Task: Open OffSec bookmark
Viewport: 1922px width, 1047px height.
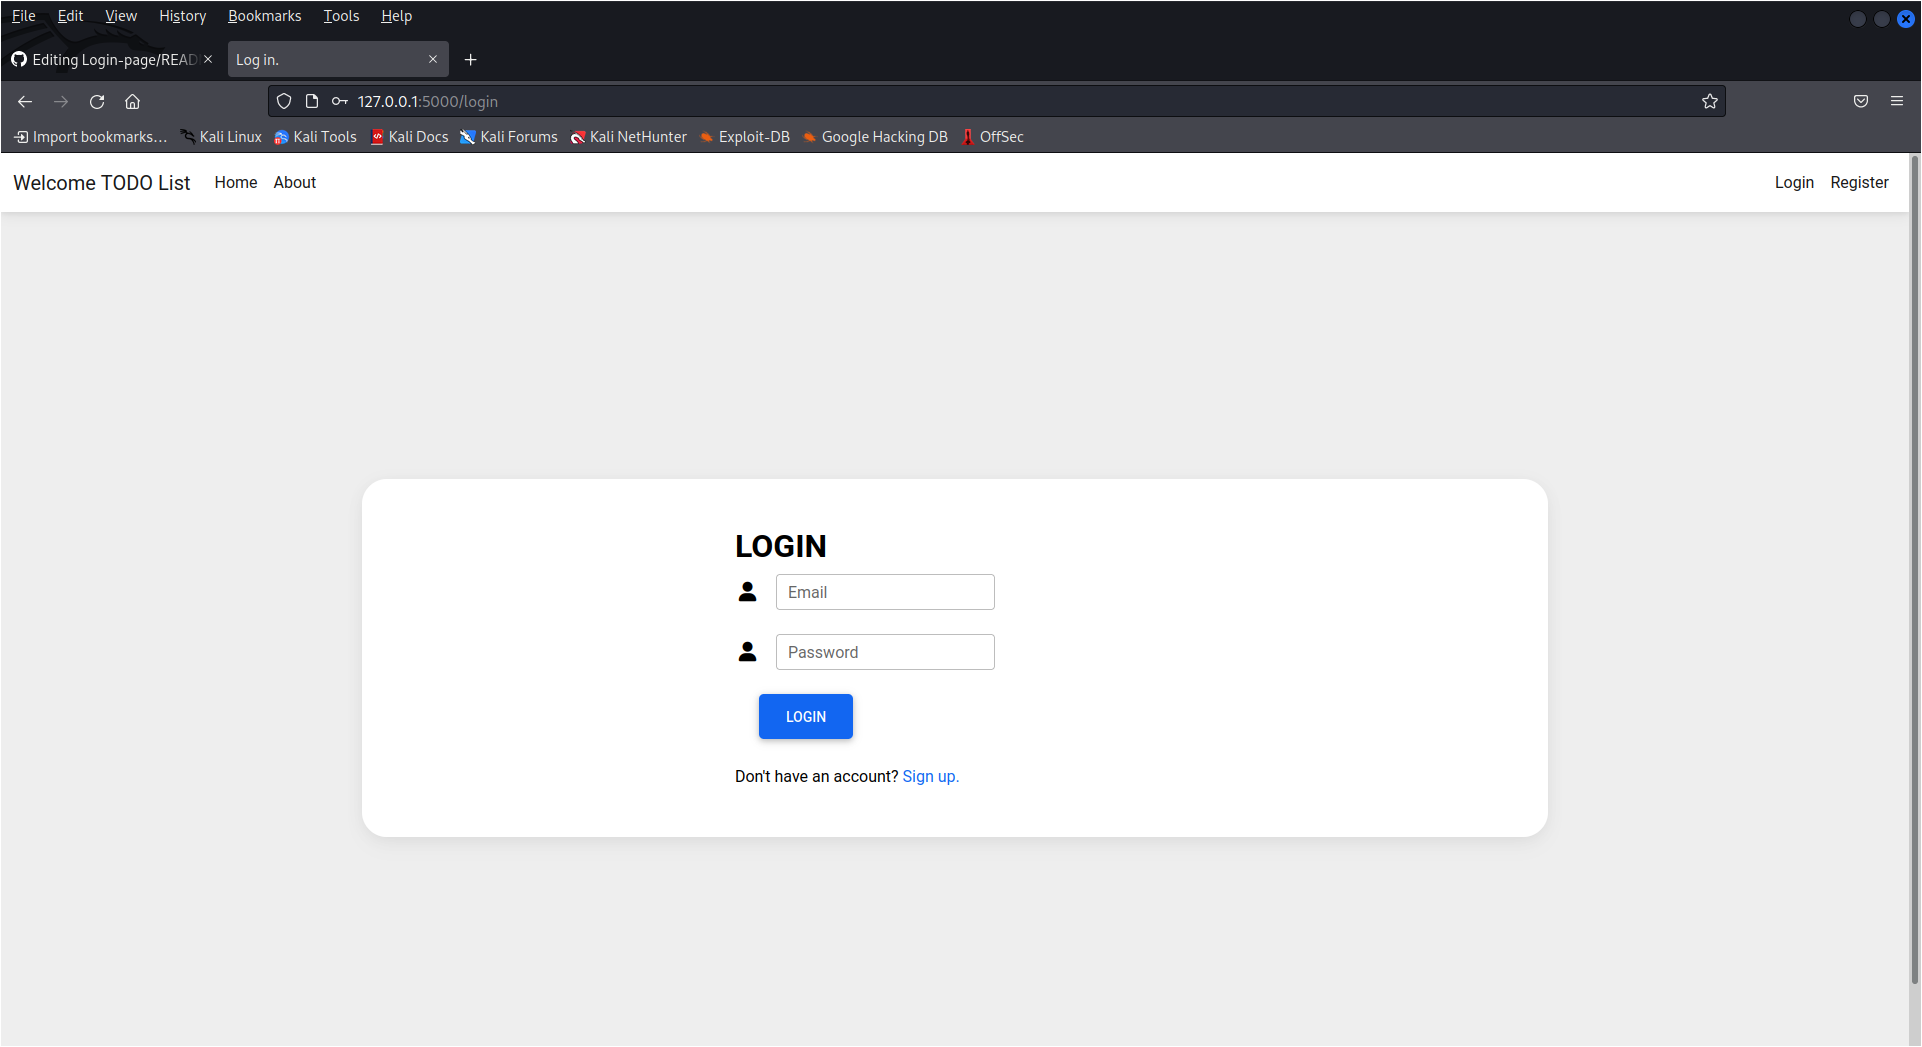Action: click(x=992, y=137)
